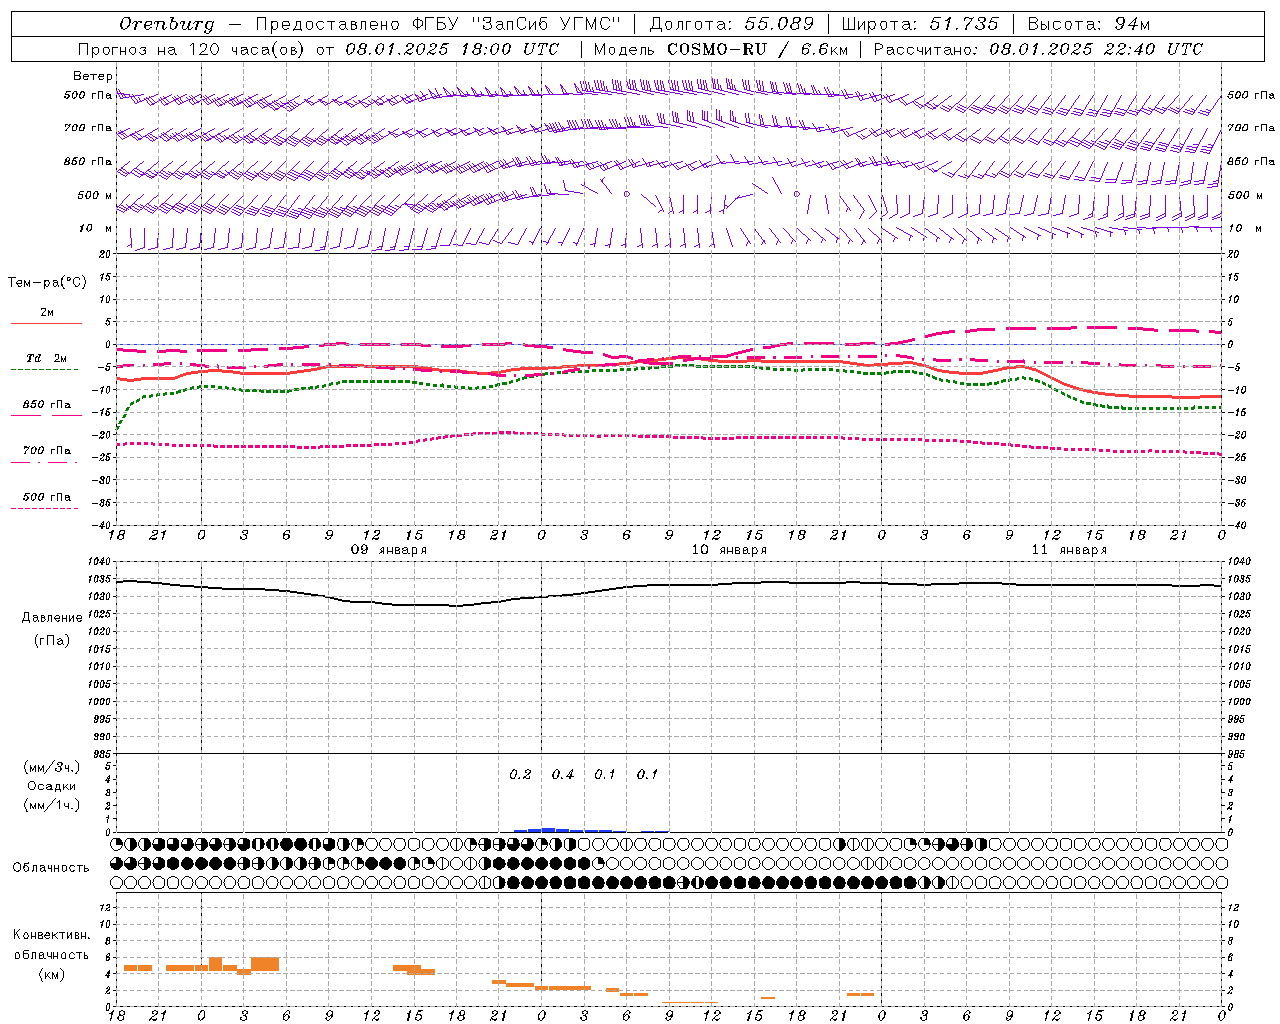Click the black pressure curve at its minimum
Image resolution: width=1280 pixels, height=1024 pixels.
[456, 605]
